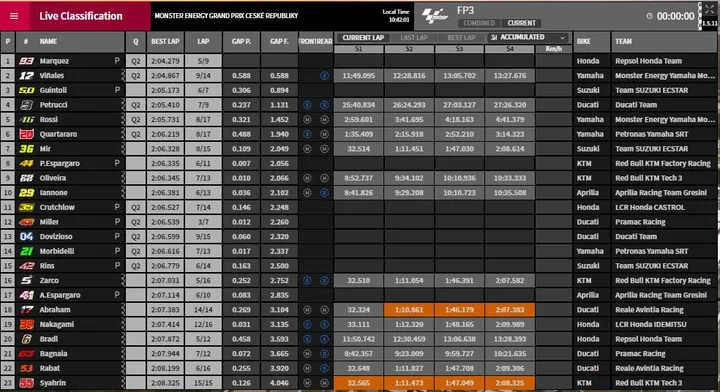Click Rossi's rear tyre indicator
Image resolution: width=720 pixels, height=392 pixels.
[x=324, y=120]
